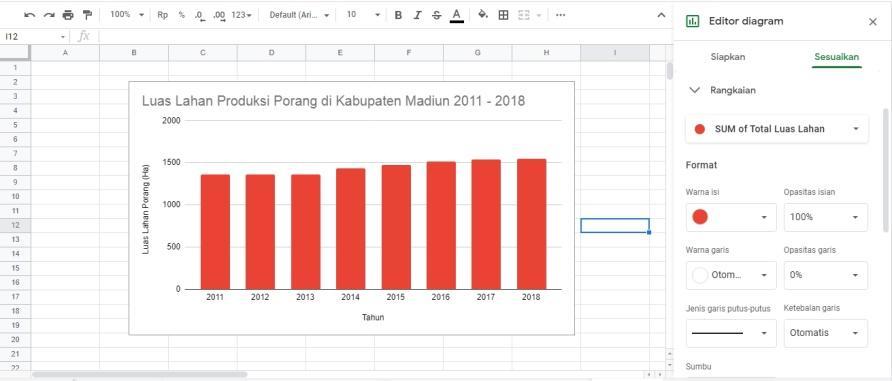
Task: Click the redo arrow icon
Action: point(49,15)
